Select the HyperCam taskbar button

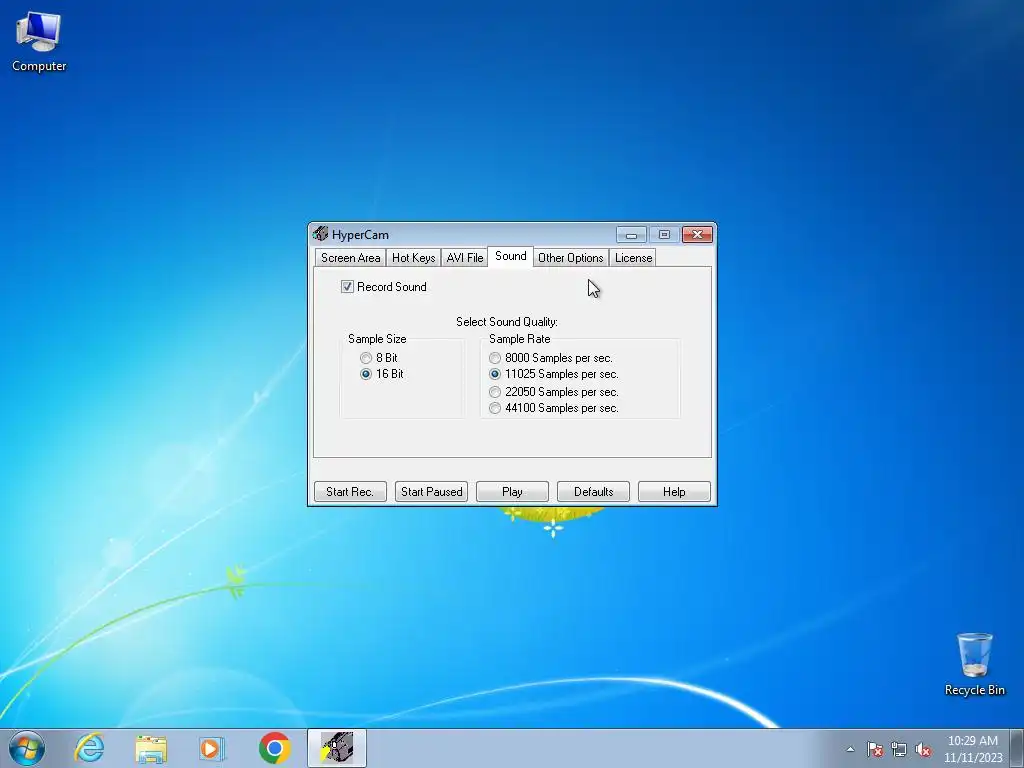(x=337, y=748)
